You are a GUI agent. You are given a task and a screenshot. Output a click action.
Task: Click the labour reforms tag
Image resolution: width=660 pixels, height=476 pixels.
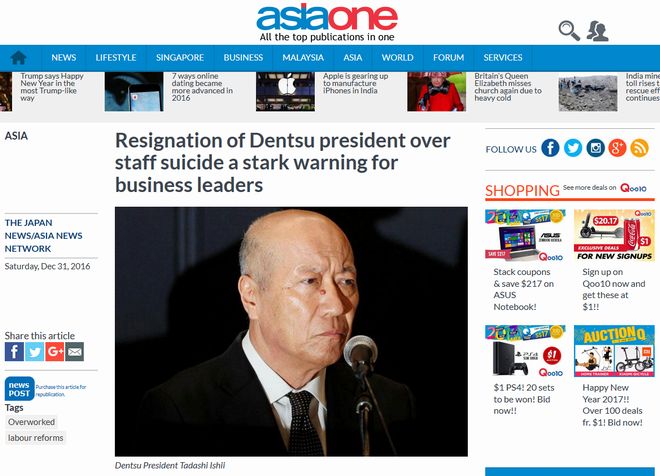pyautogui.click(x=35, y=438)
